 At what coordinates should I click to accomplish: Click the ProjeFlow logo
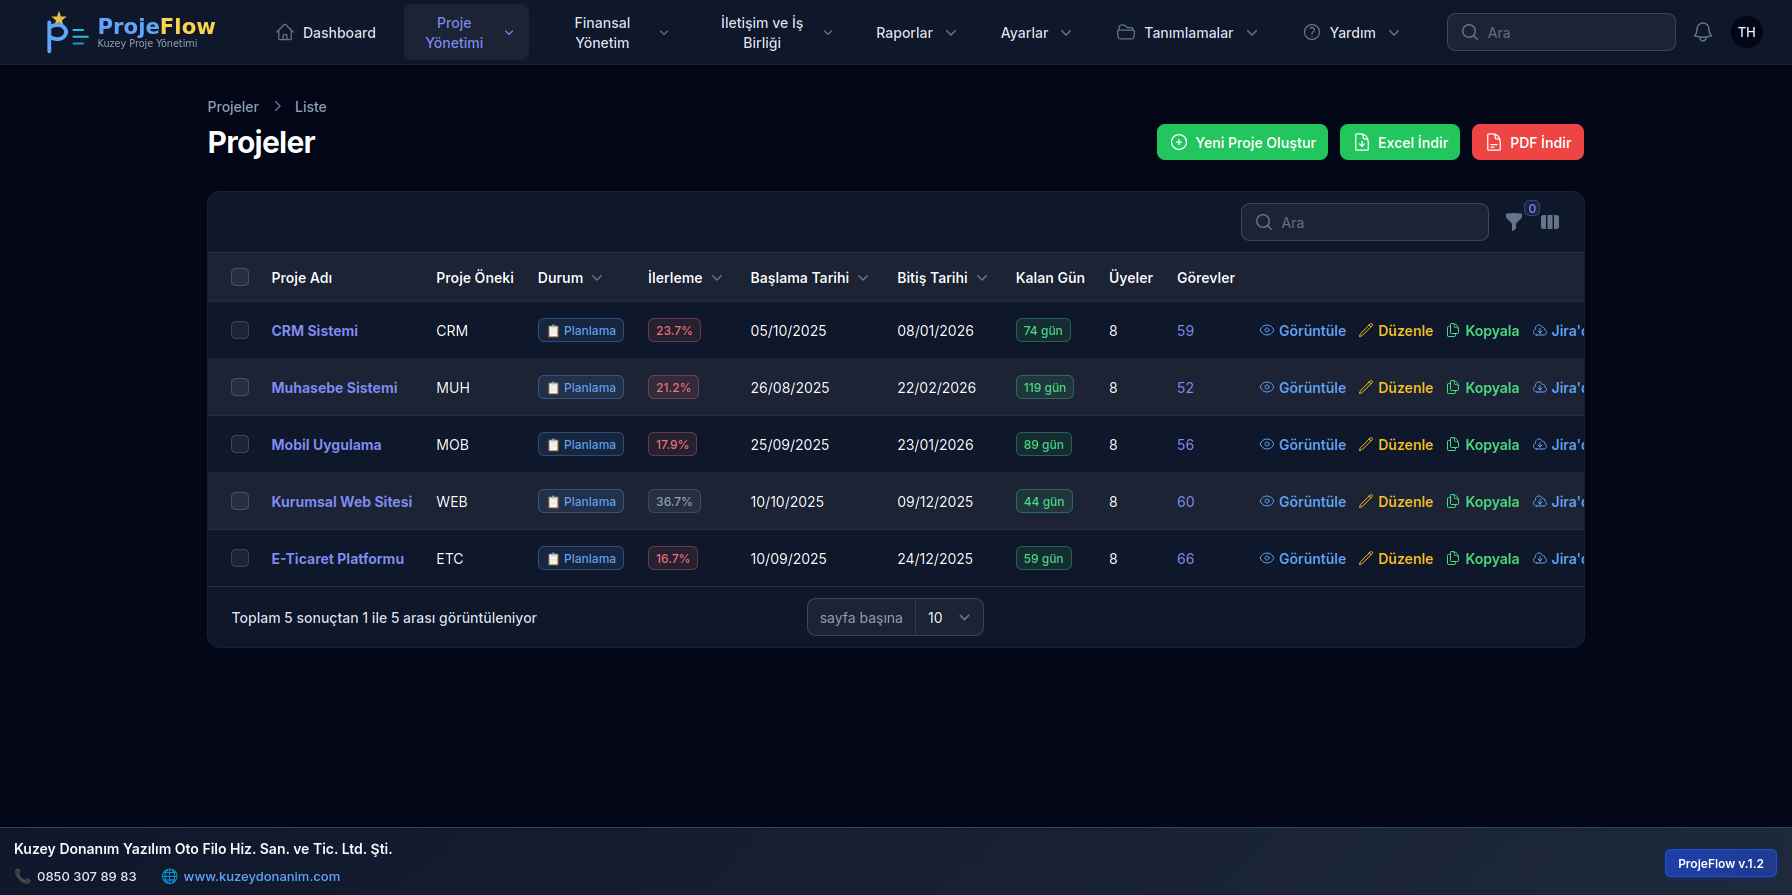(131, 32)
